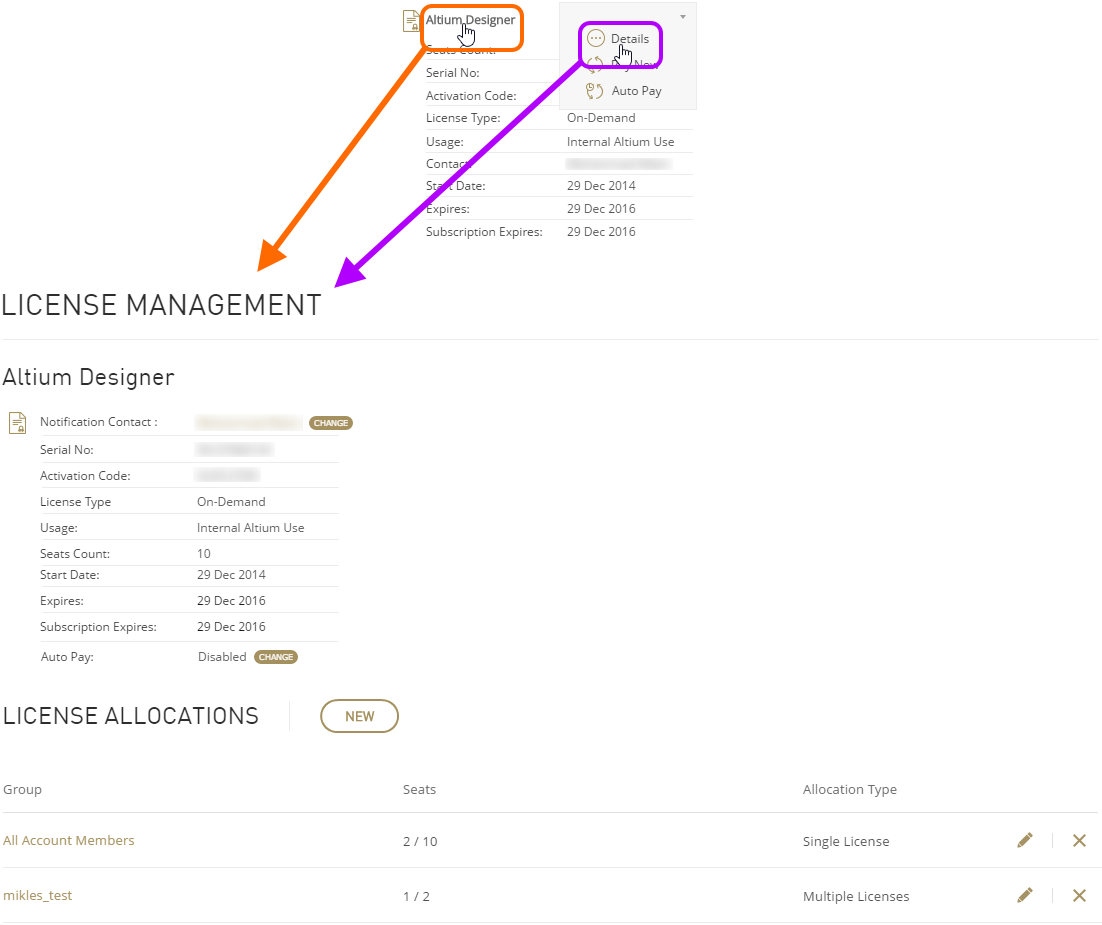Viewport: 1102px width, 925px height.
Task: Click license icon next to Notification Contact
Action: (x=17, y=423)
